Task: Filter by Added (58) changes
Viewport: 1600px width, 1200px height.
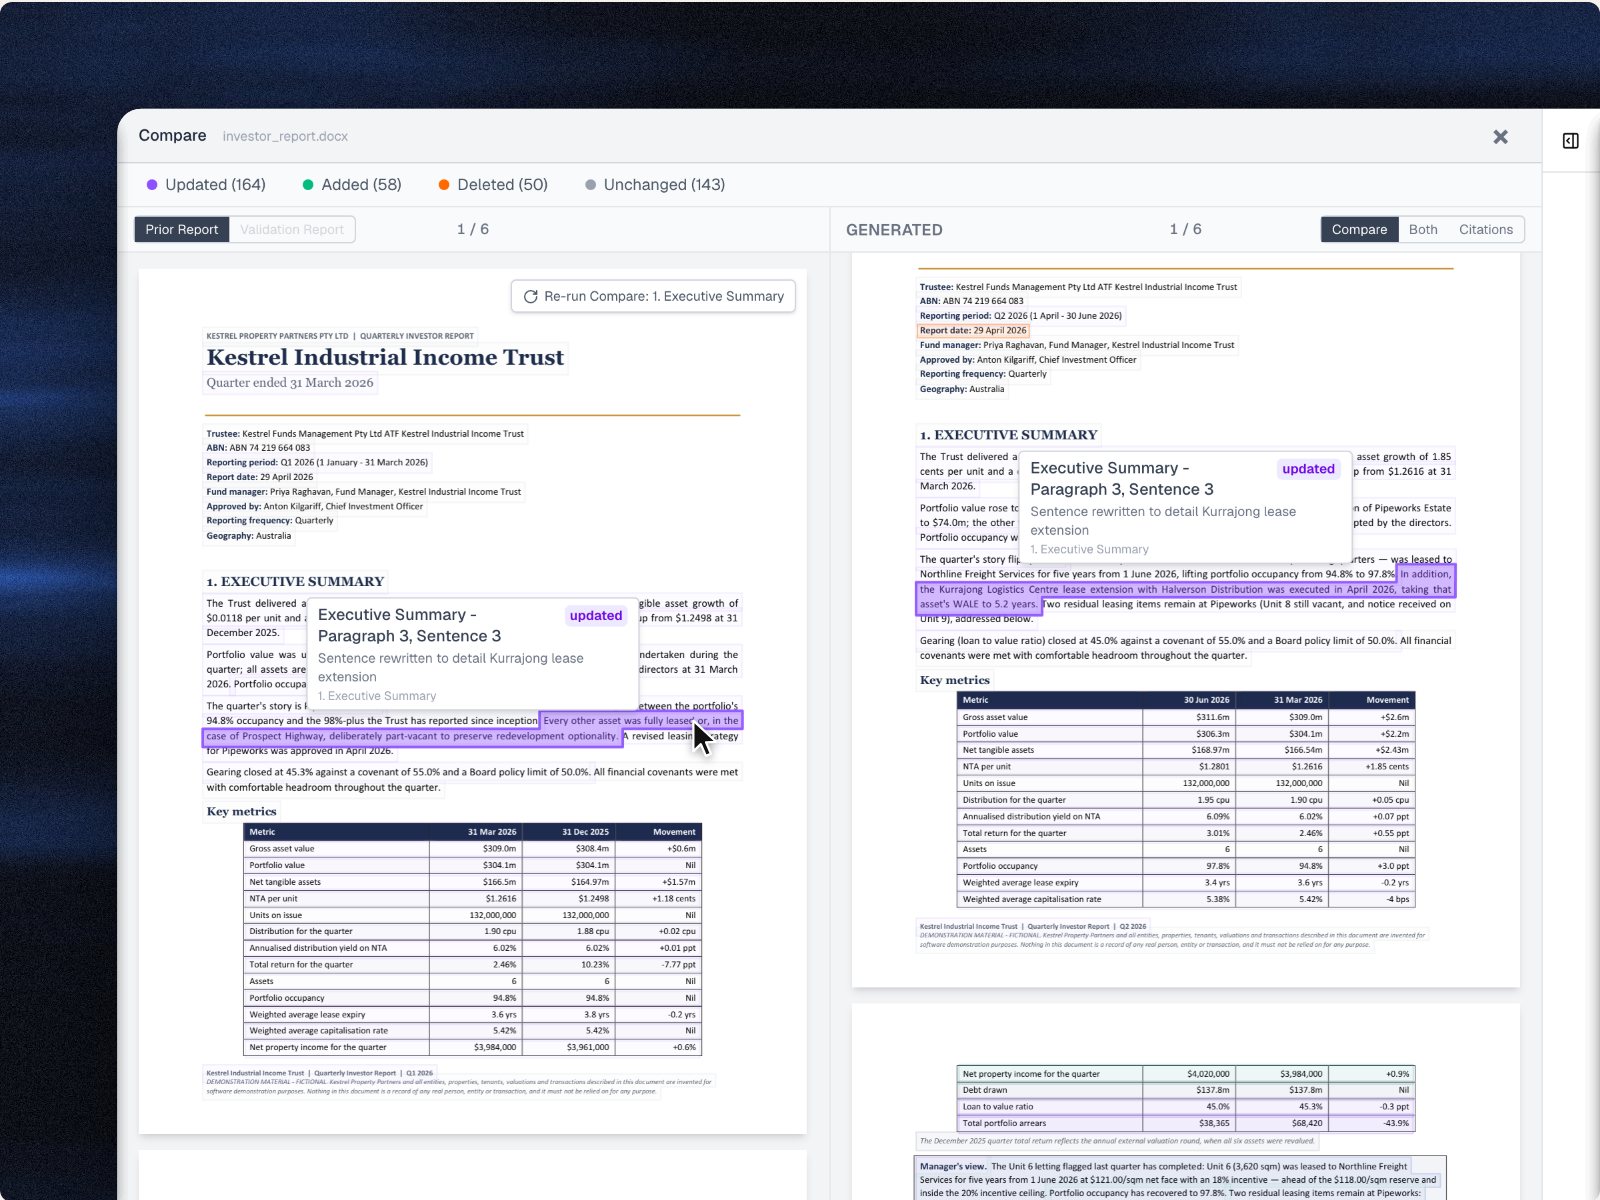Action: point(352,185)
